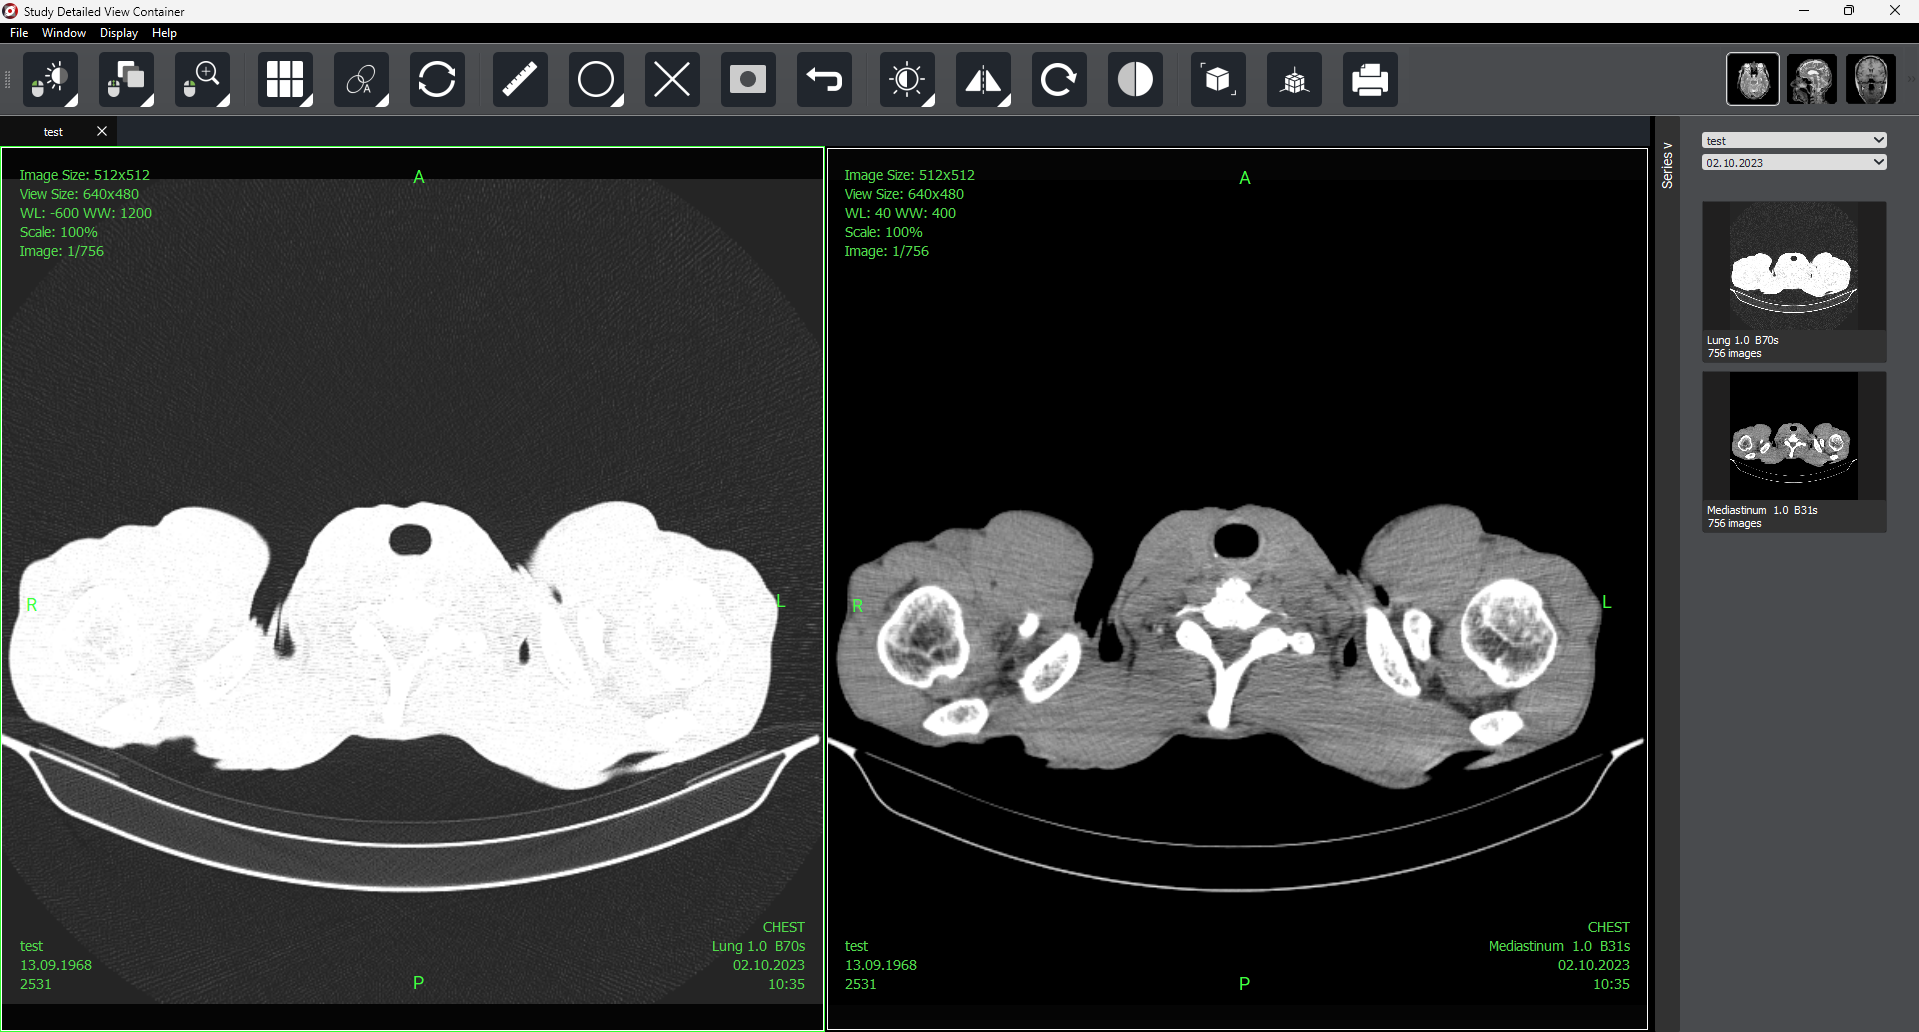Select the ruler measurement tool
The height and width of the screenshot is (1032, 1919).
(520, 79)
